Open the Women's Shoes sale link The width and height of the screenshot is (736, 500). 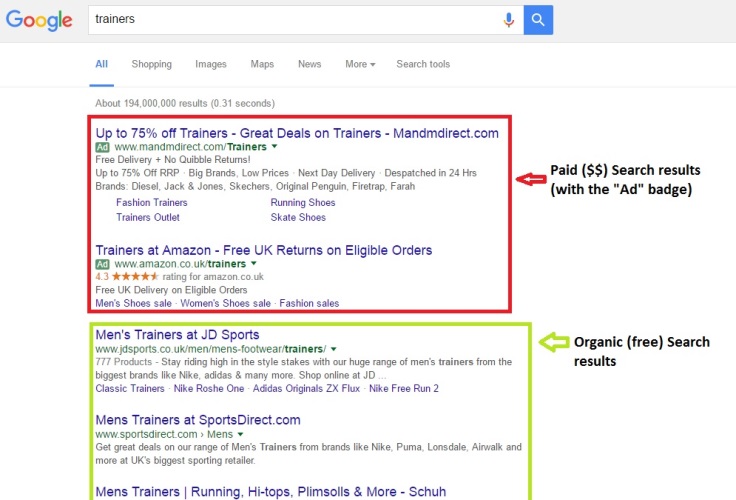(225, 303)
